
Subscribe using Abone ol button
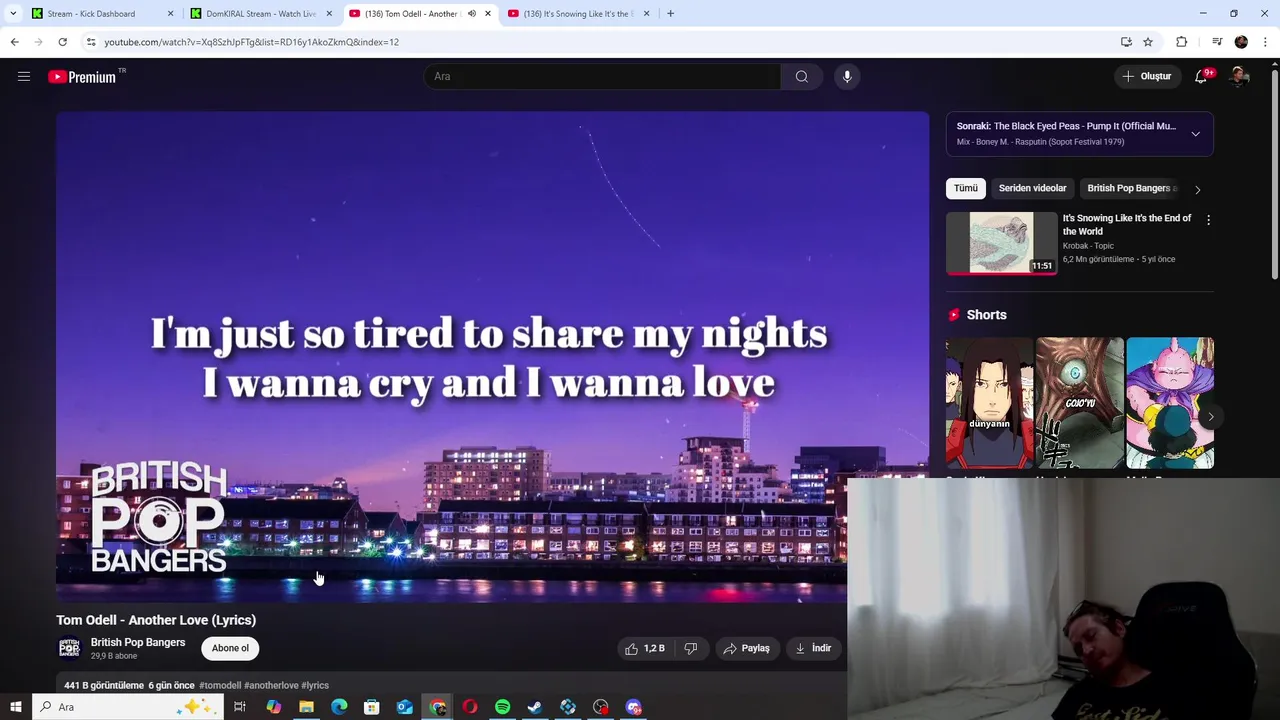click(230, 648)
